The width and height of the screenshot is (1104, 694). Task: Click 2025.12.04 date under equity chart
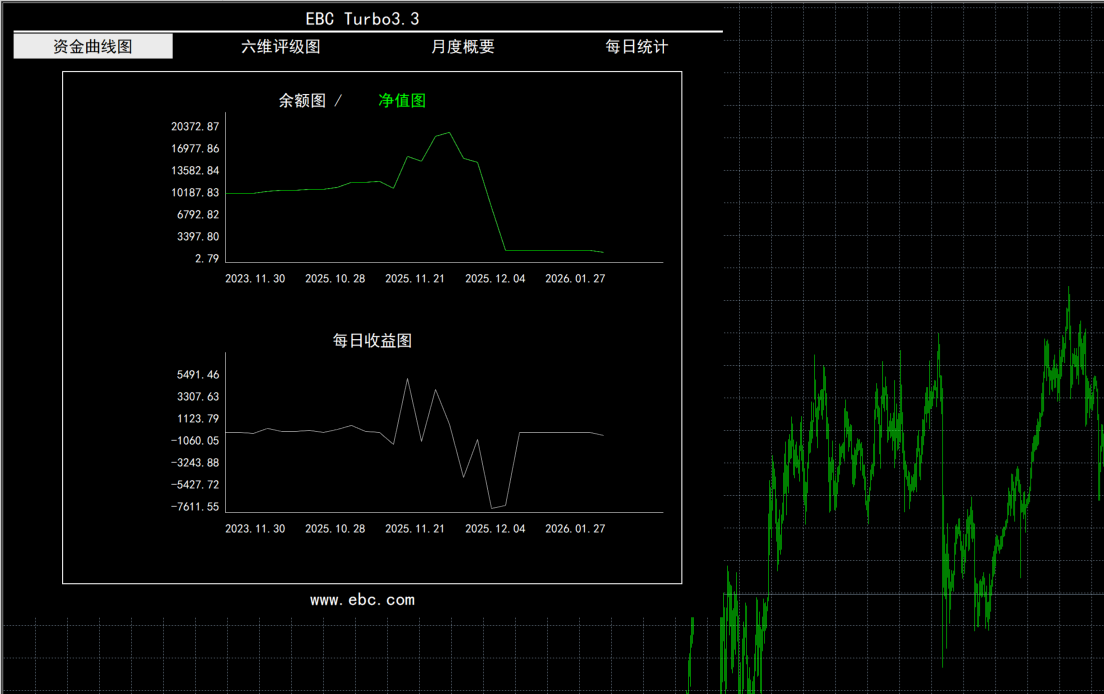tap(495, 279)
